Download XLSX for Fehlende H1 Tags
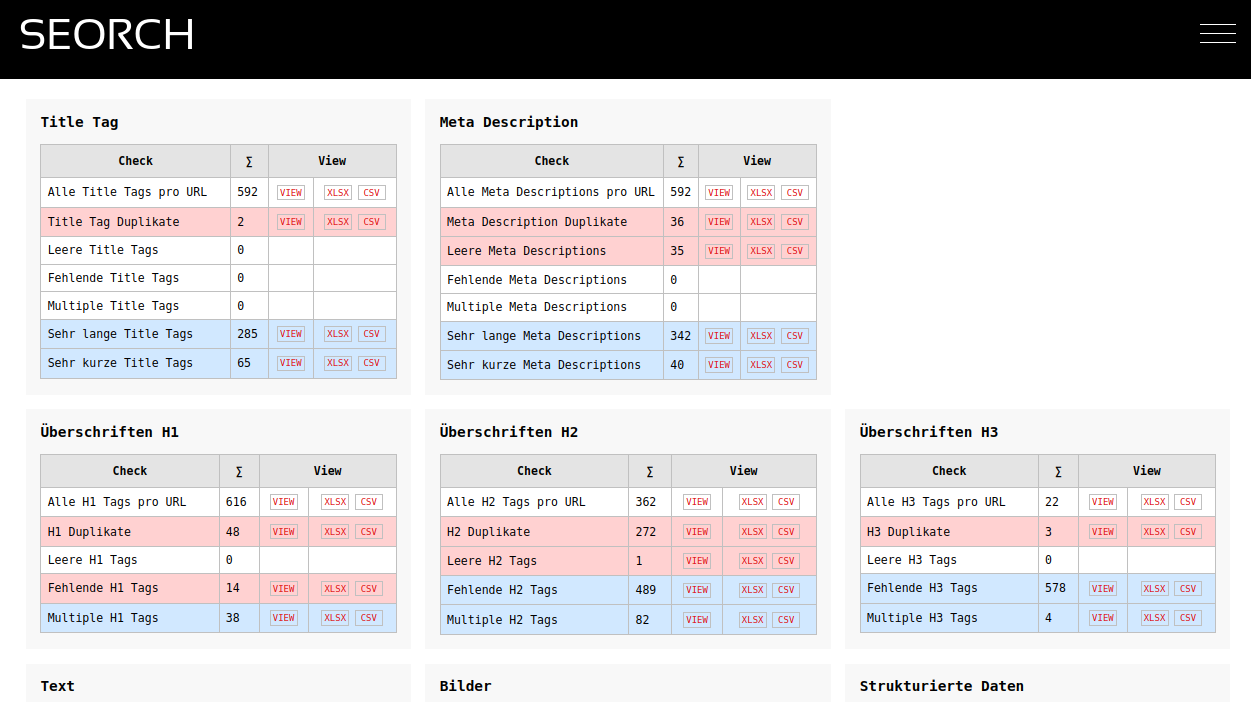The height and width of the screenshot is (702, 1251). point(335,589)
